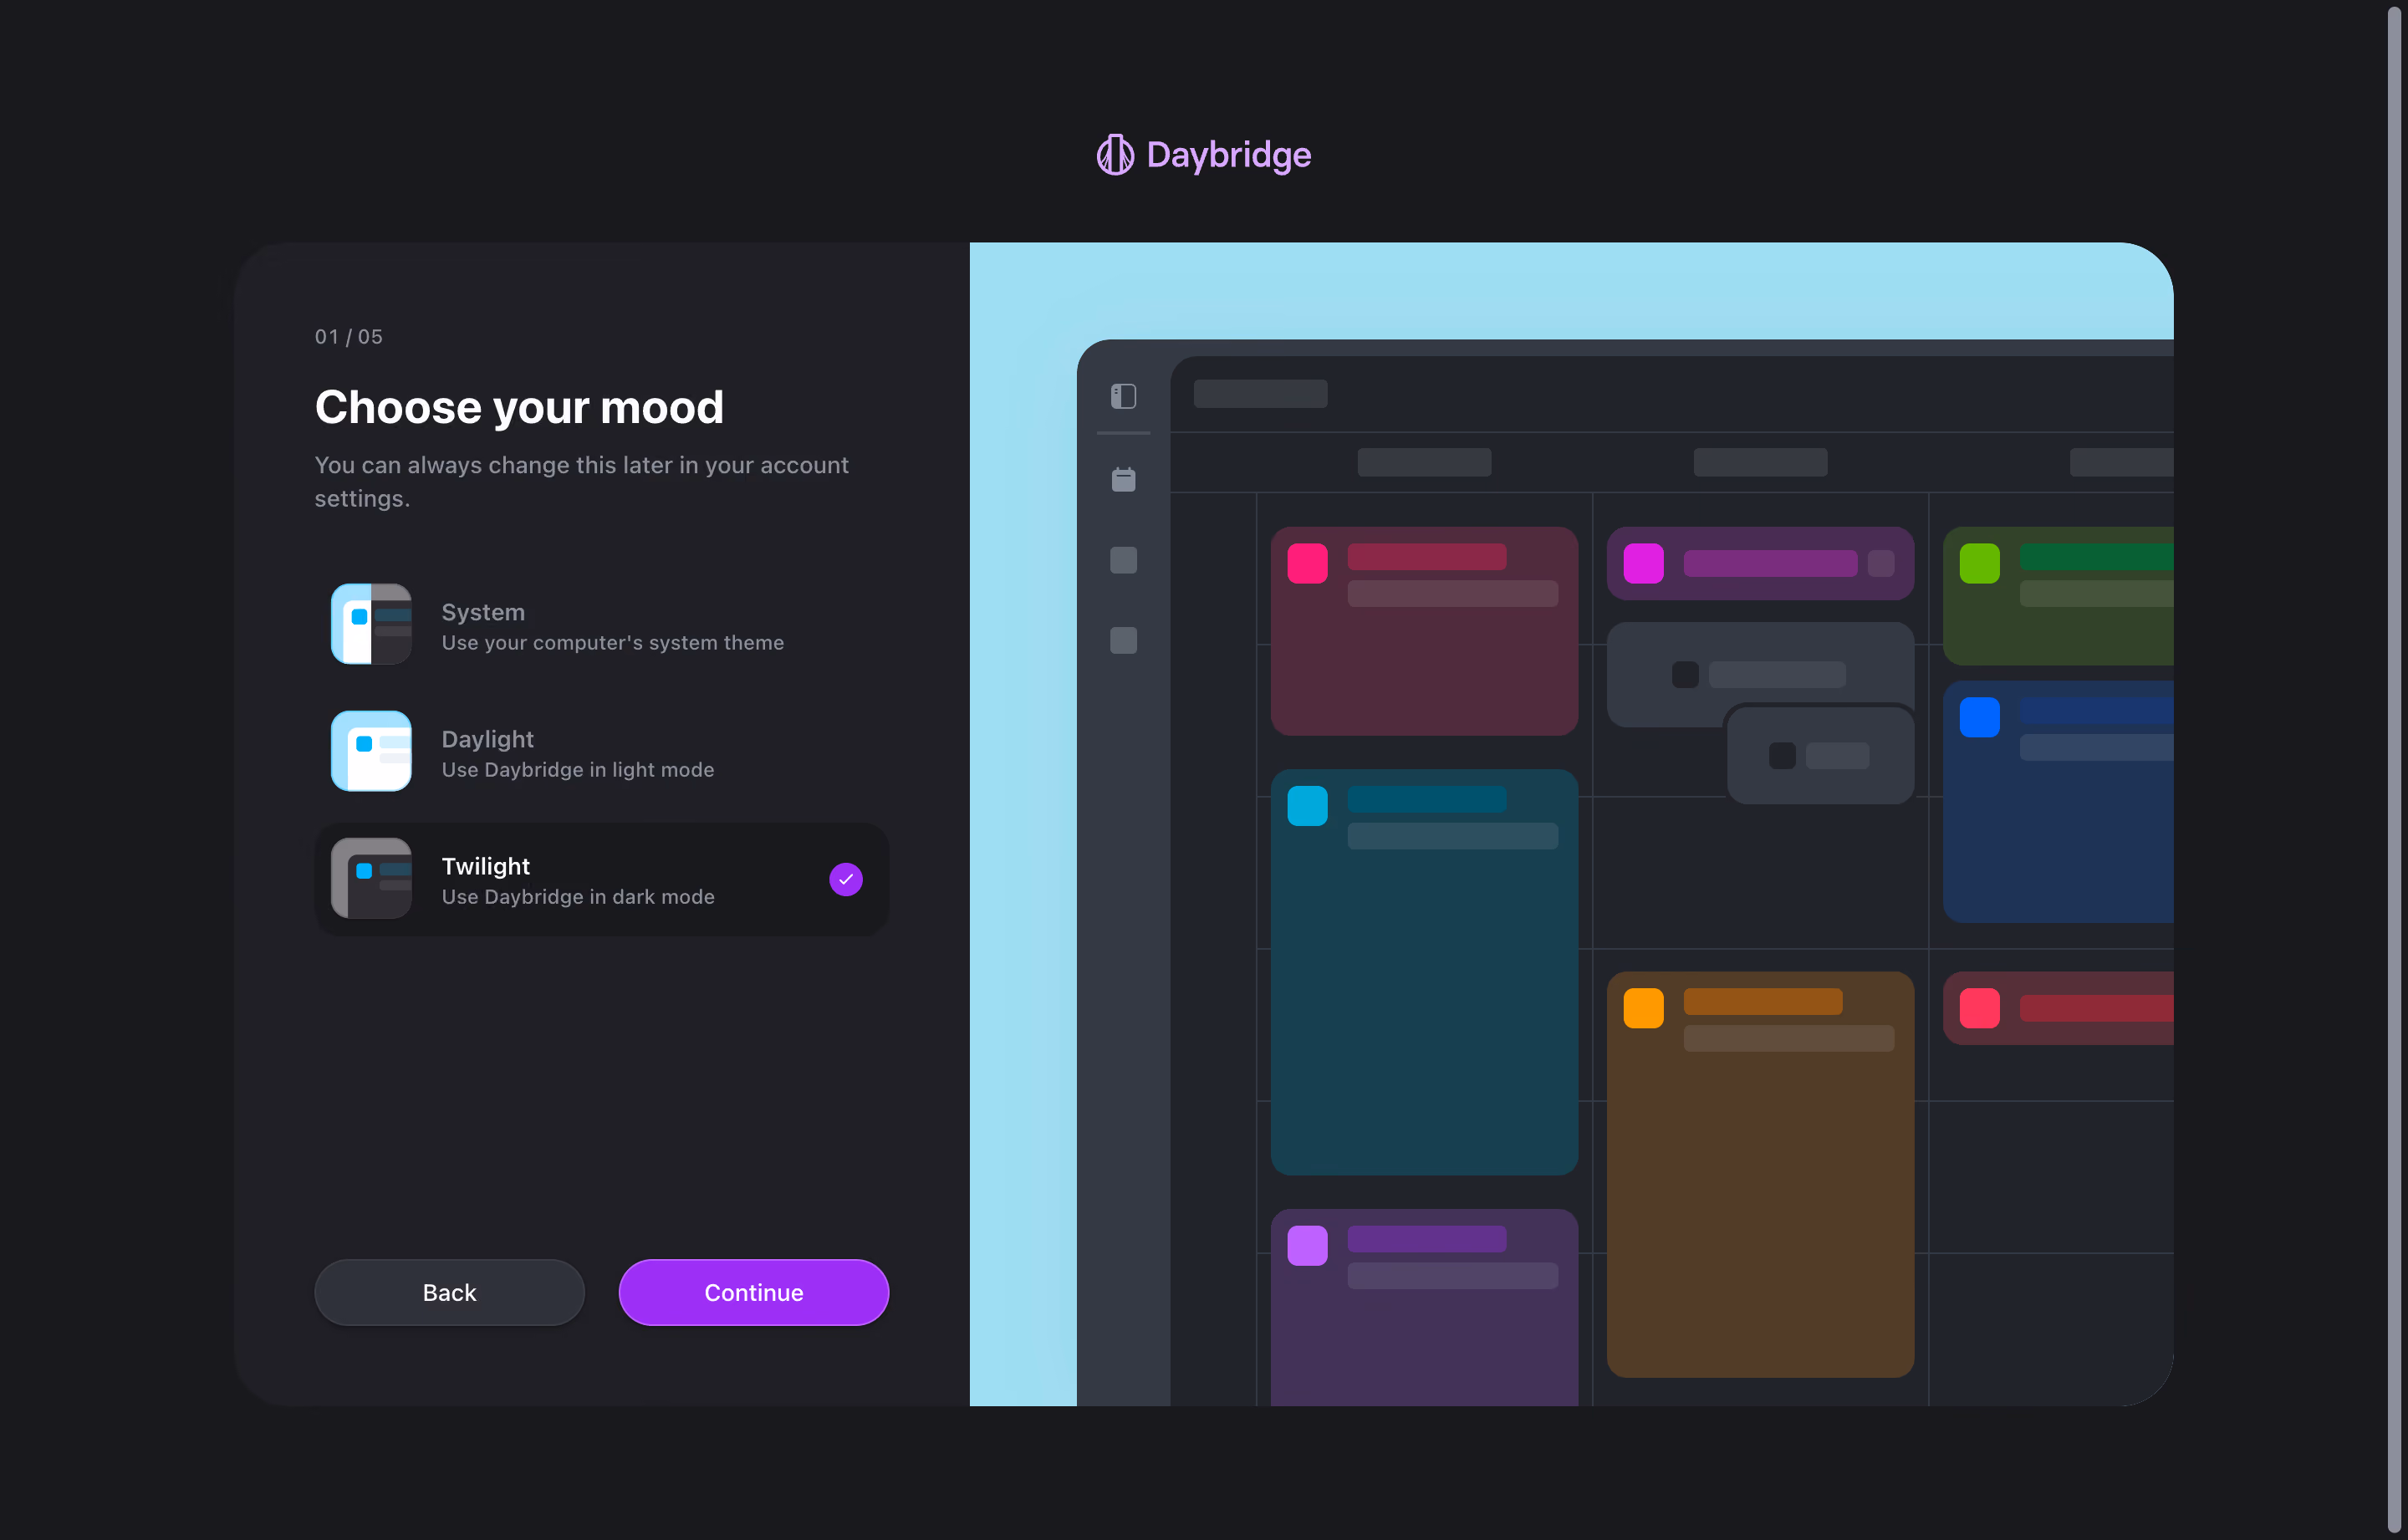Screen dimensions: 2408x1540
Task: Click the 01 / 05 step indicator
Action: [x=348, y=337]
